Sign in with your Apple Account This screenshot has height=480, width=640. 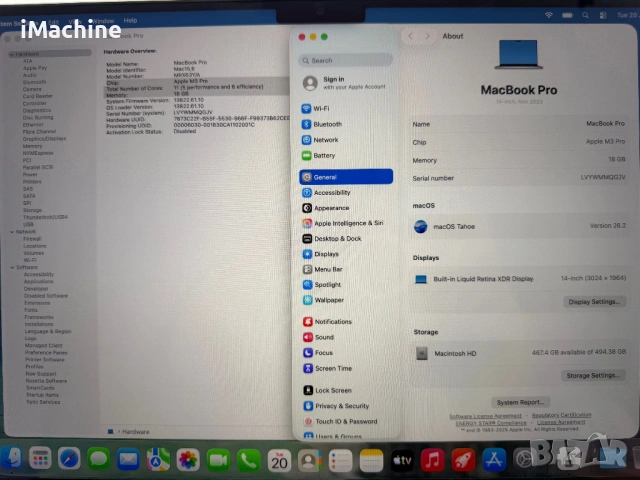(346, 83)
